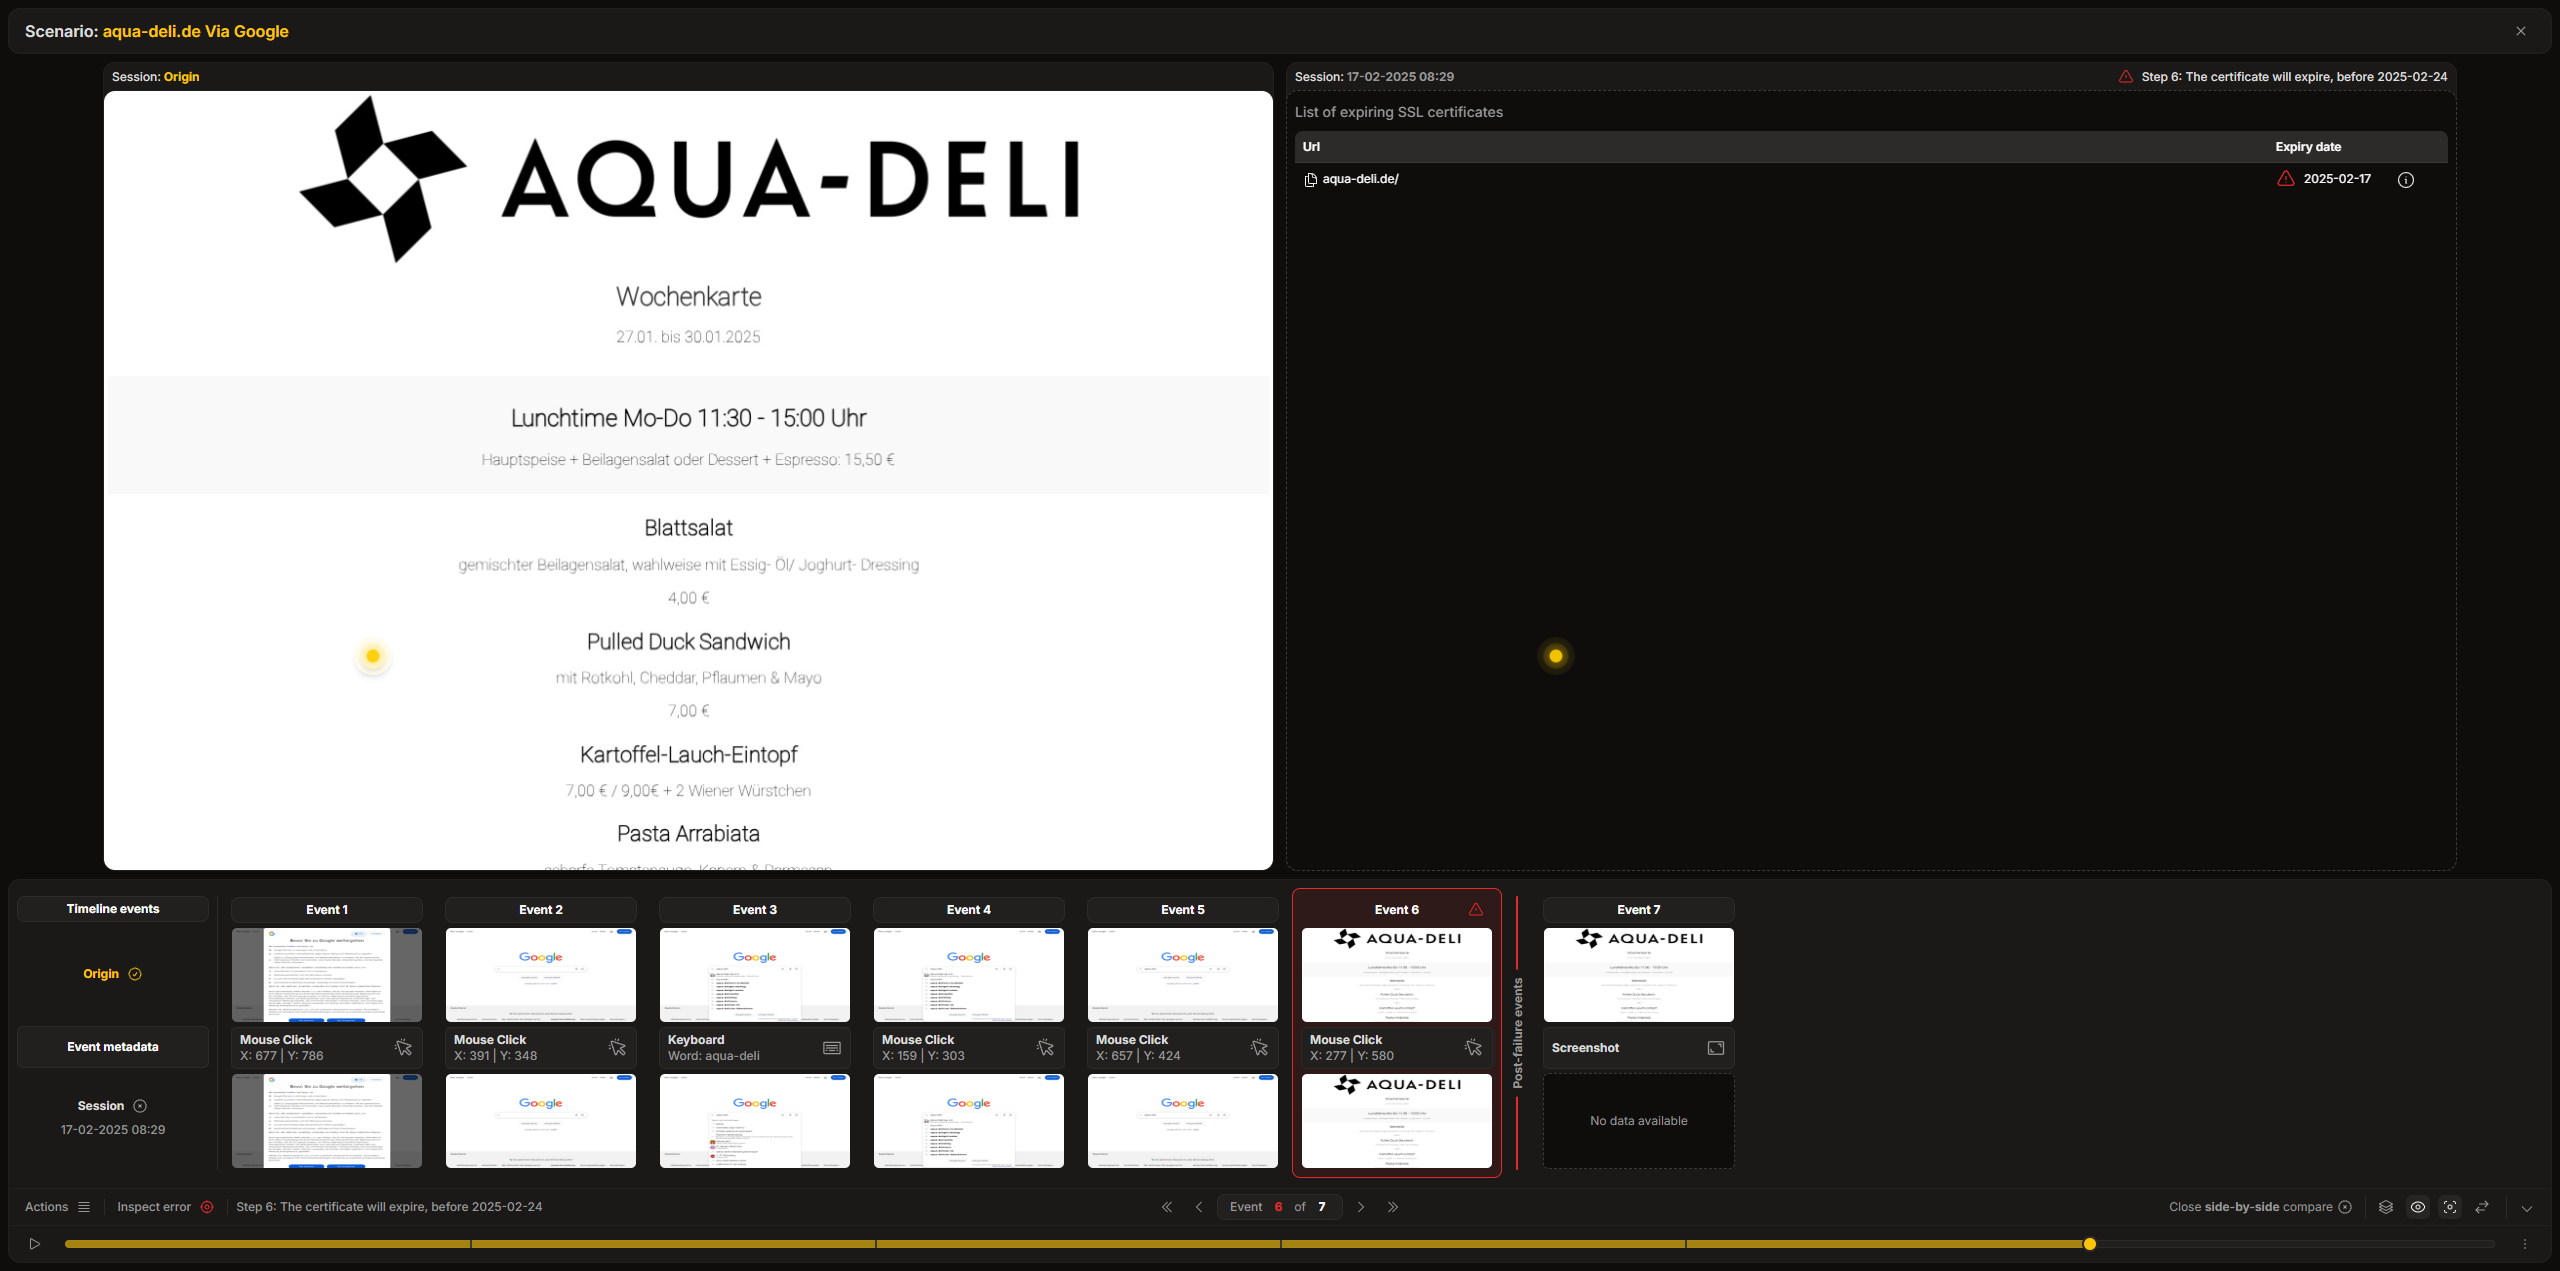
Task: Click the session timestamp 17-02-2025 08:29 under Session
Action: [113, 1130]
